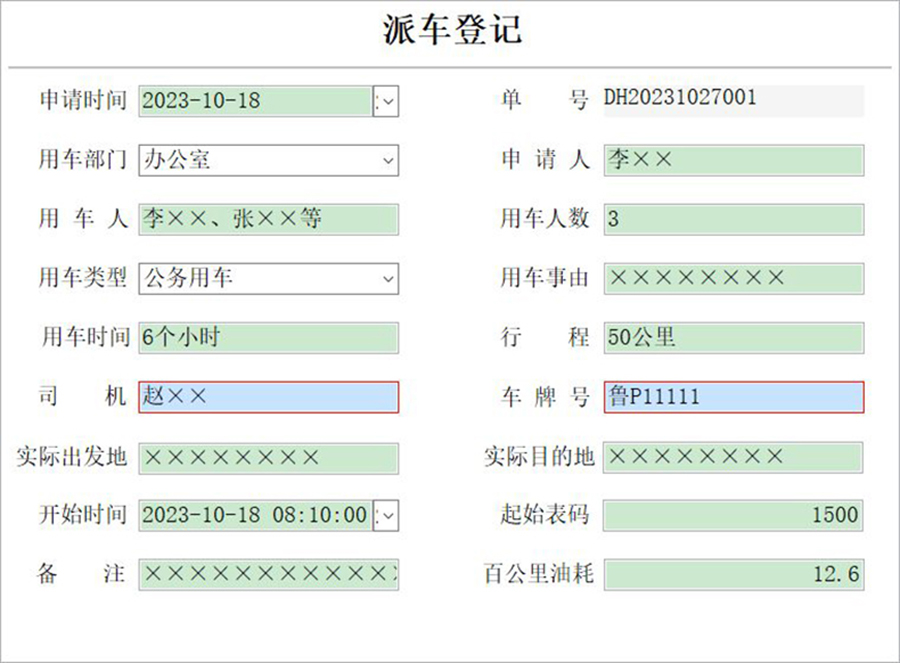
Task: Click the 用车时间 duration field showing 6个小时
Action: point(270,338)
